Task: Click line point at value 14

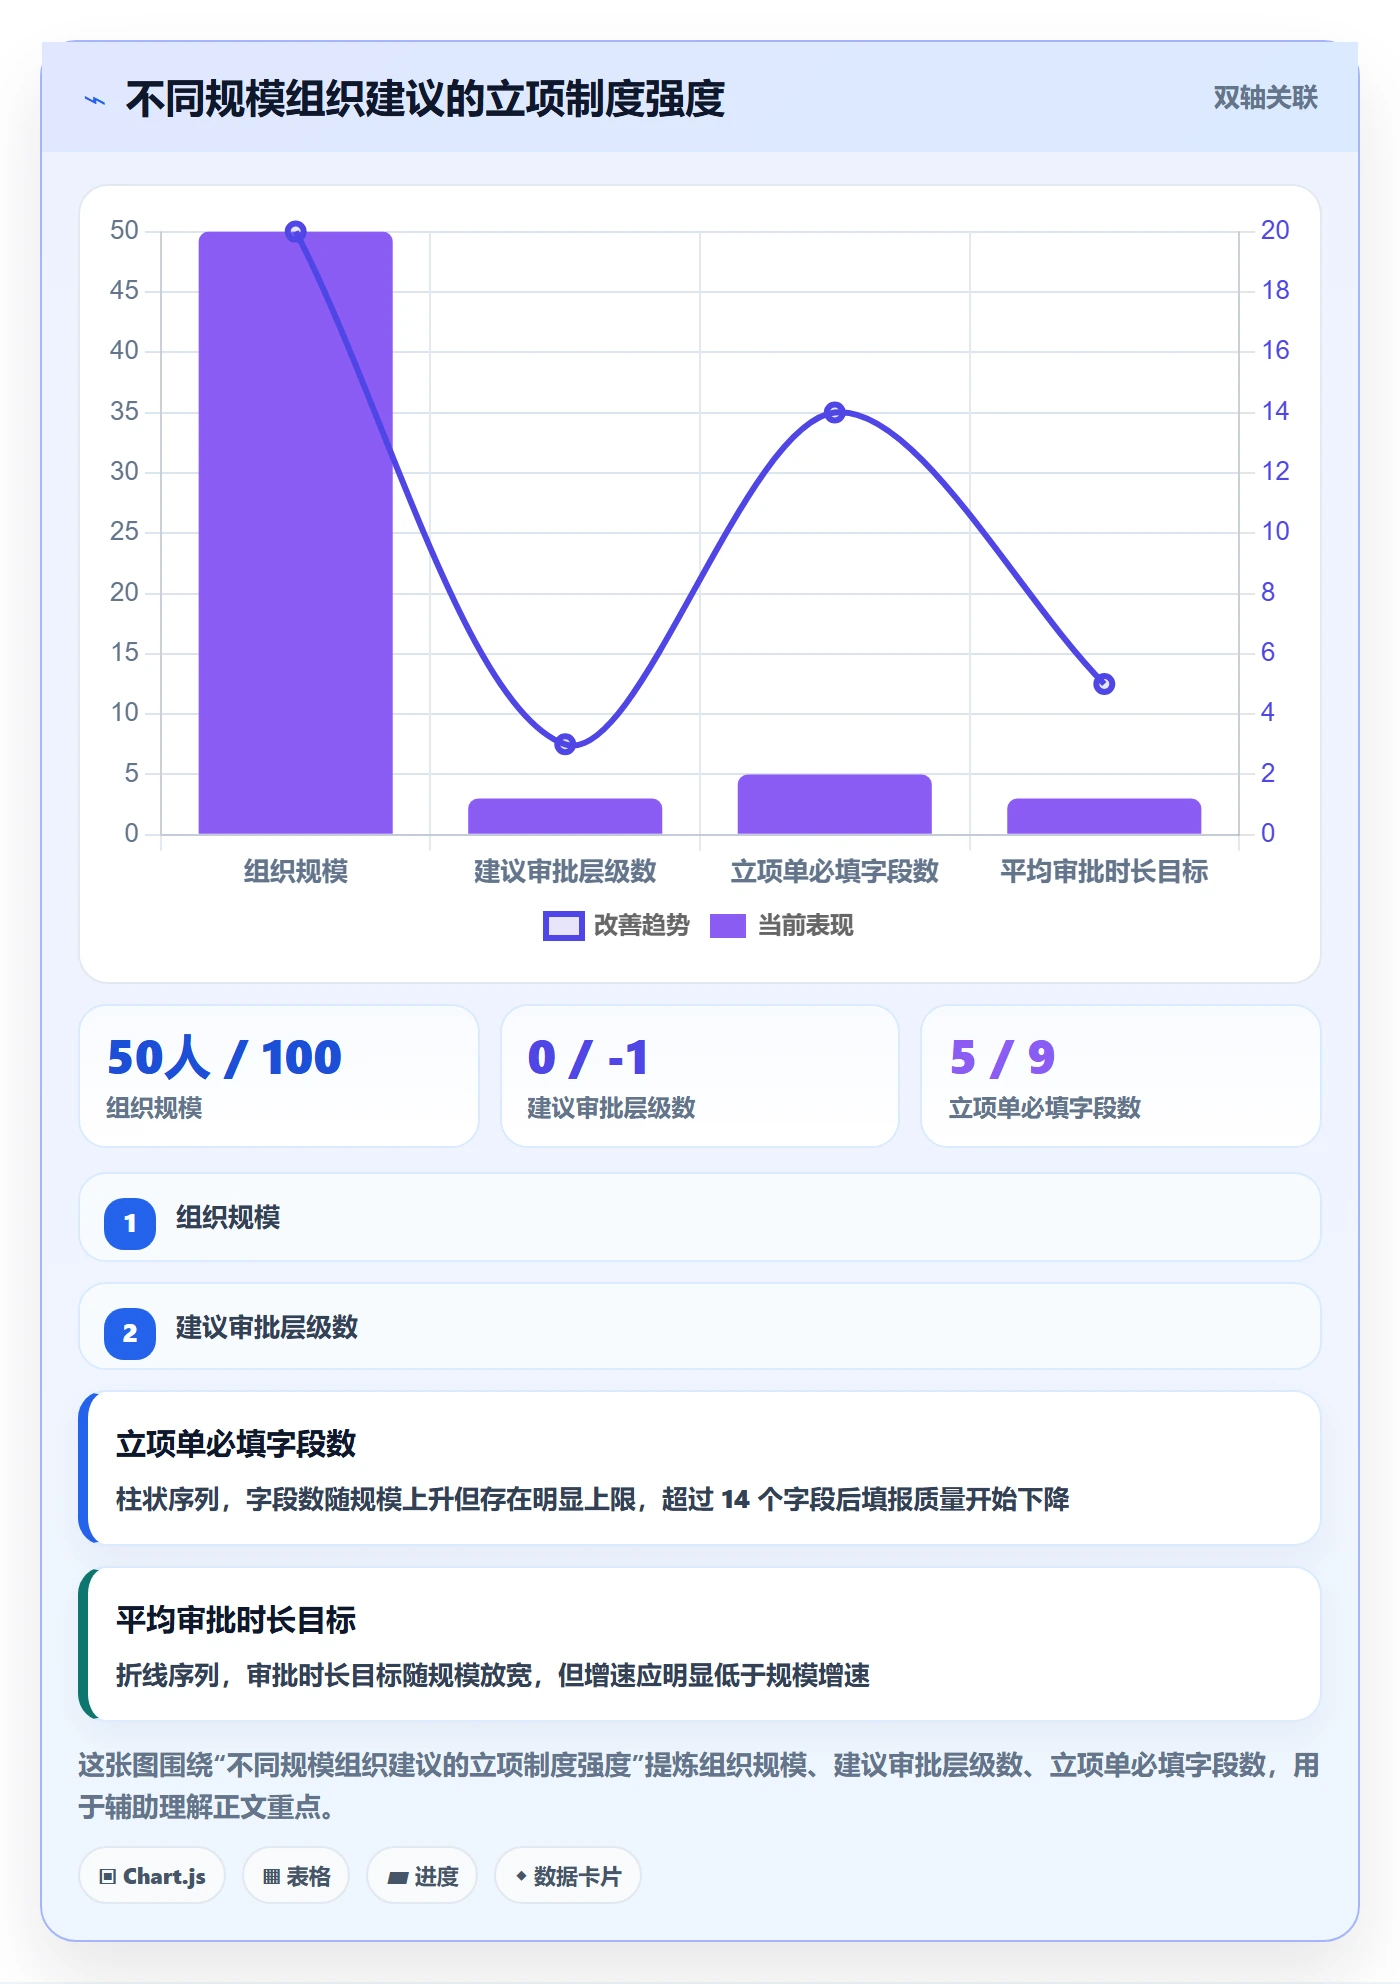Action: tap(835, 412)
